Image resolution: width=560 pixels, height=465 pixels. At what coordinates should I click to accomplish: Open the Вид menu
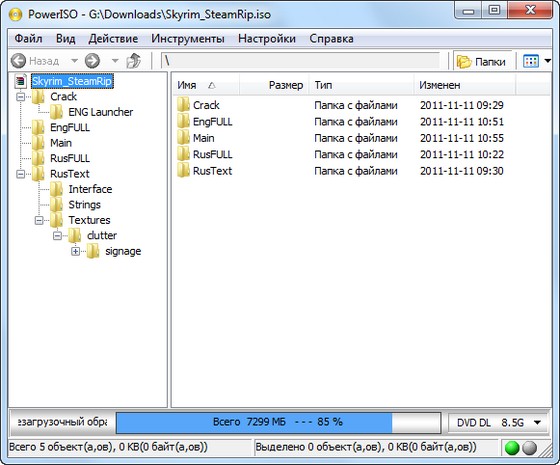pyautogui.click(x=66, y=39)
